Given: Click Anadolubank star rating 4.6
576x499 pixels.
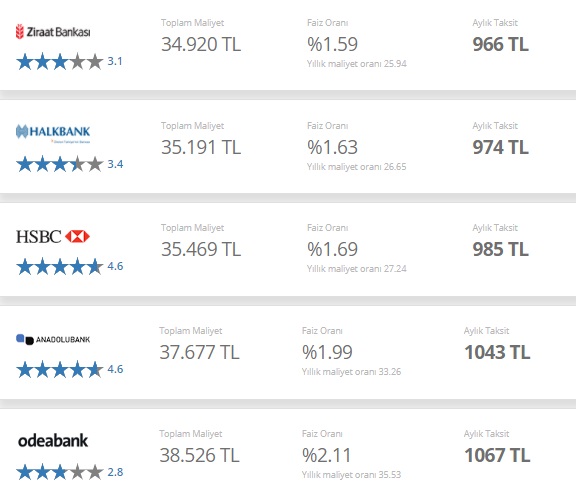Looking at the screenshot, I should pos(70,369).
